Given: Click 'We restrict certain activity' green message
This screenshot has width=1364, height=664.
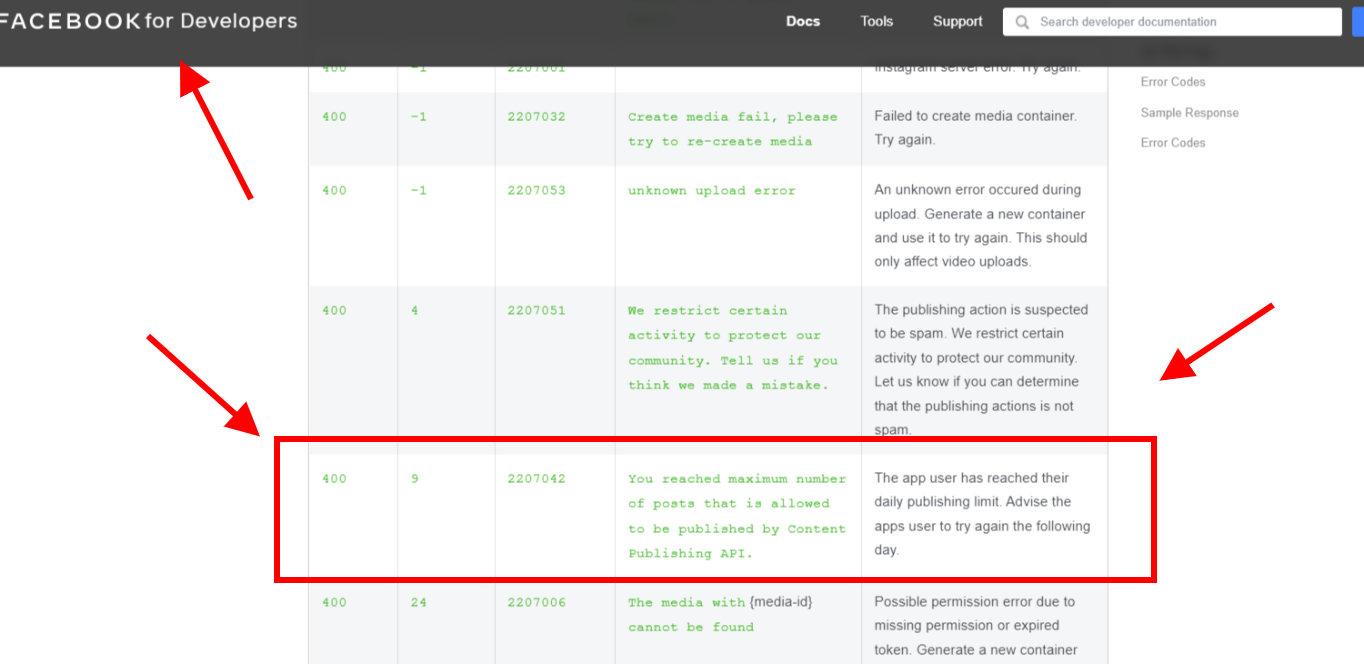Looking at the screenshot, I should click(x=733, y=348).
